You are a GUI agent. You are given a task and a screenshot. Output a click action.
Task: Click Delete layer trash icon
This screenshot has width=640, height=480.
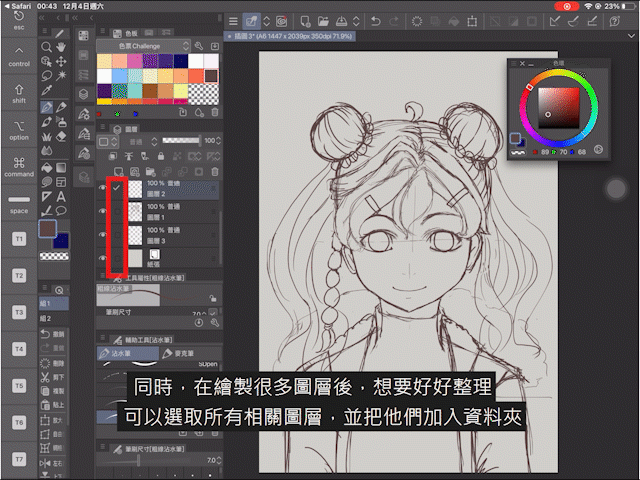click(x=215, y=171)
